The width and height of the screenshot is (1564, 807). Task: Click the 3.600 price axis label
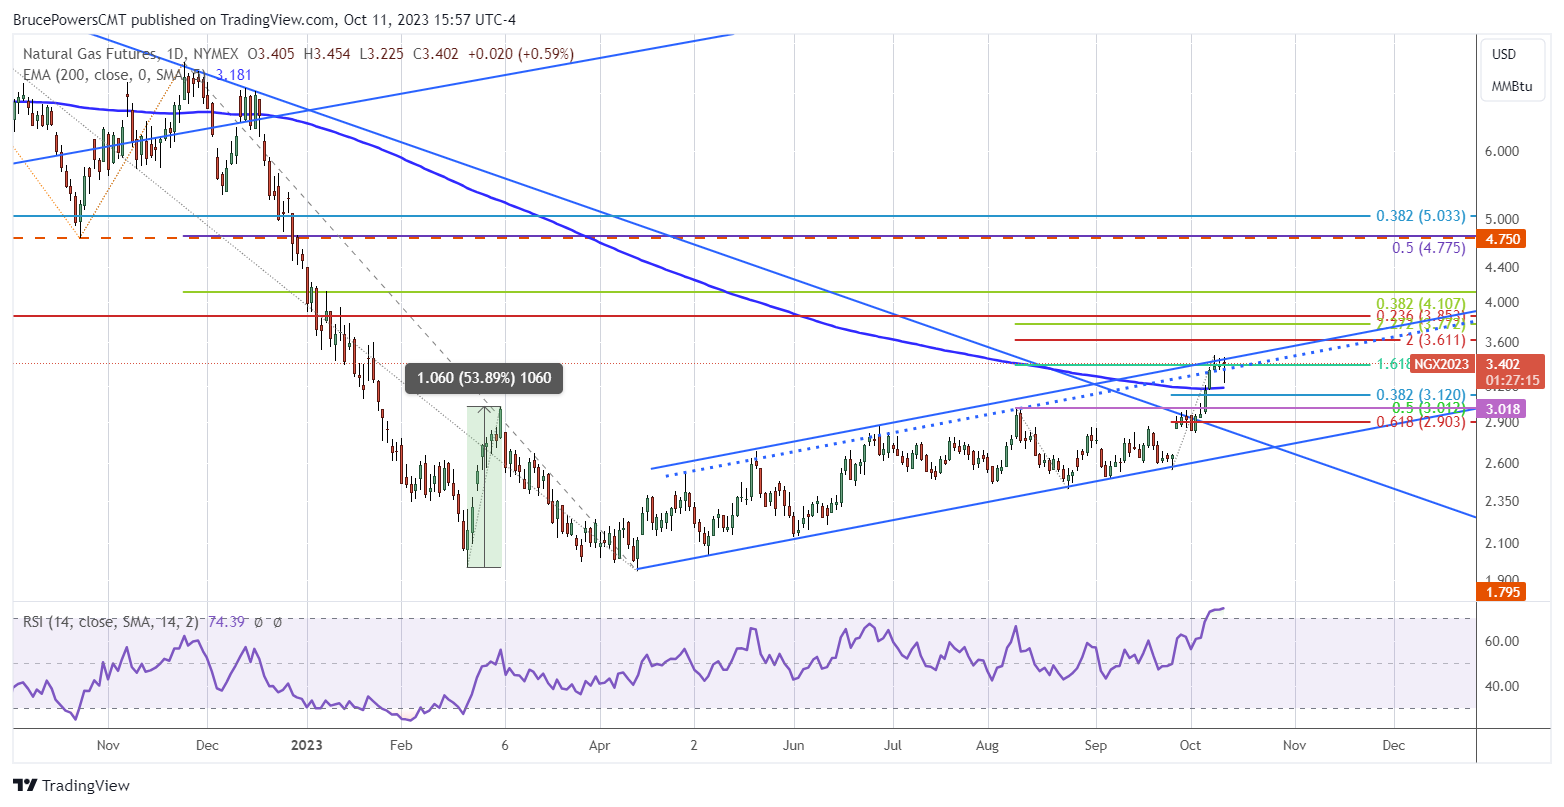(1504, 342)
